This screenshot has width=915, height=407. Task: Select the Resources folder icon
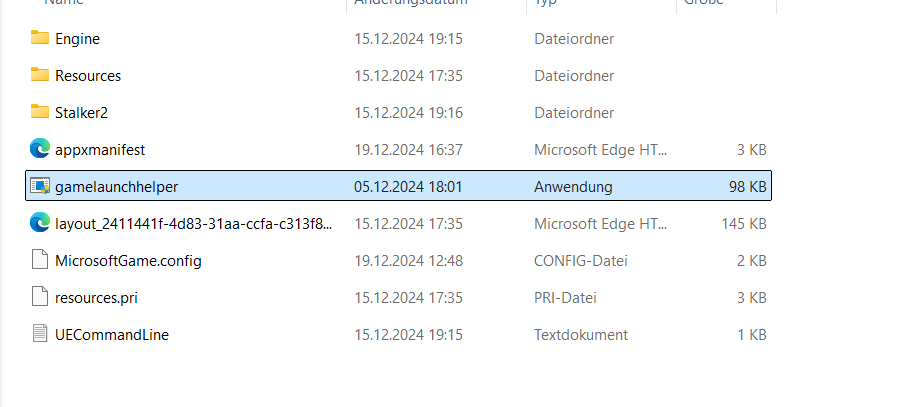click(40, 75)
